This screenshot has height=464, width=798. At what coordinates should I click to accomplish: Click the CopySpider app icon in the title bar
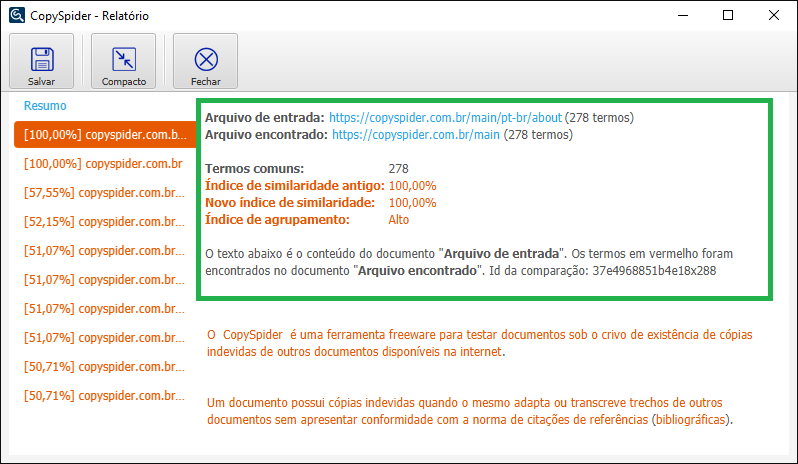click(17, 15)
